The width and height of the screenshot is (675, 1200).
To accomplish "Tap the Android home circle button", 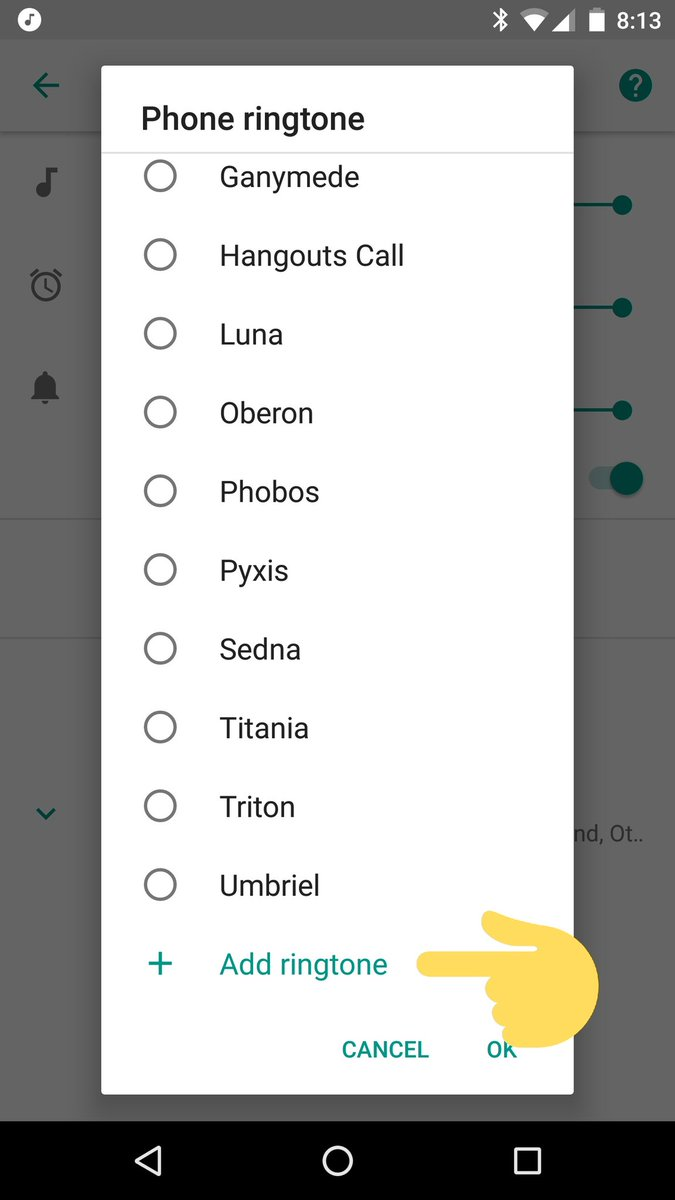I will (338, 1160).
